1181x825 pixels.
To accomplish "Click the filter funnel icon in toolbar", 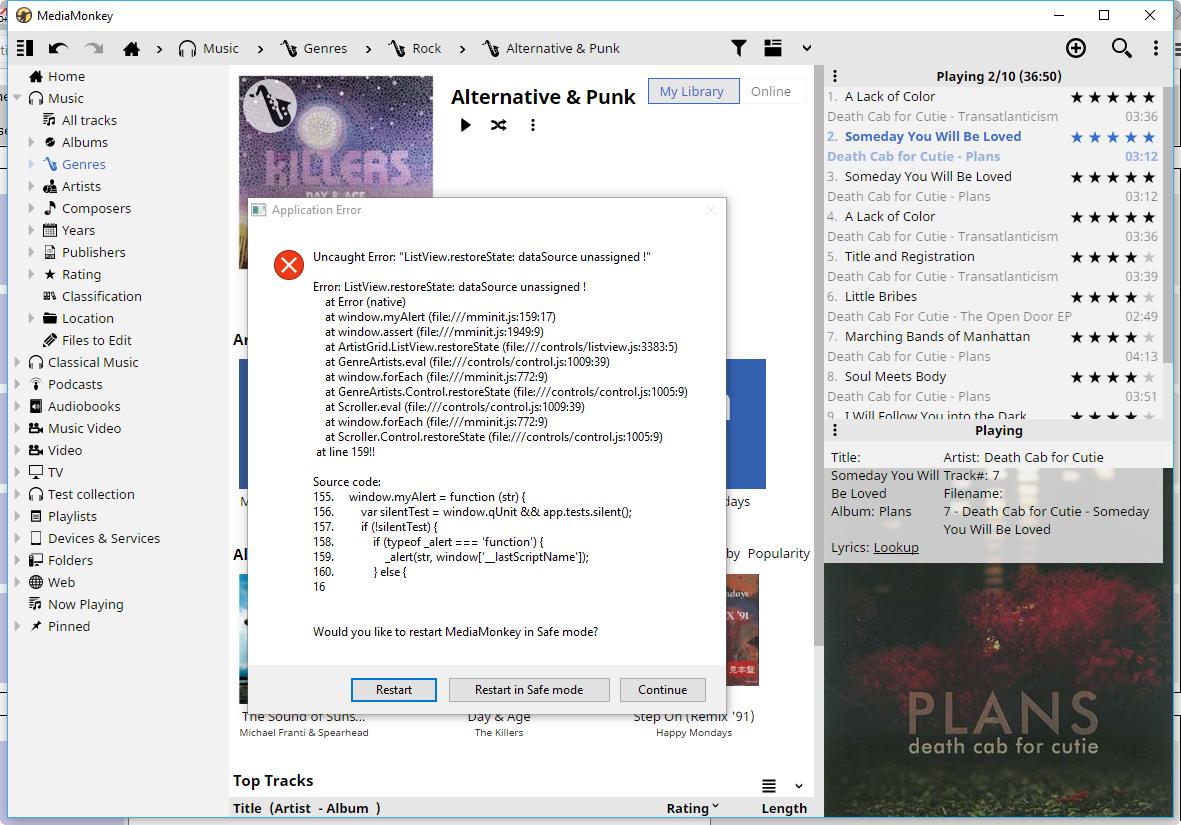I will [738, 48].
